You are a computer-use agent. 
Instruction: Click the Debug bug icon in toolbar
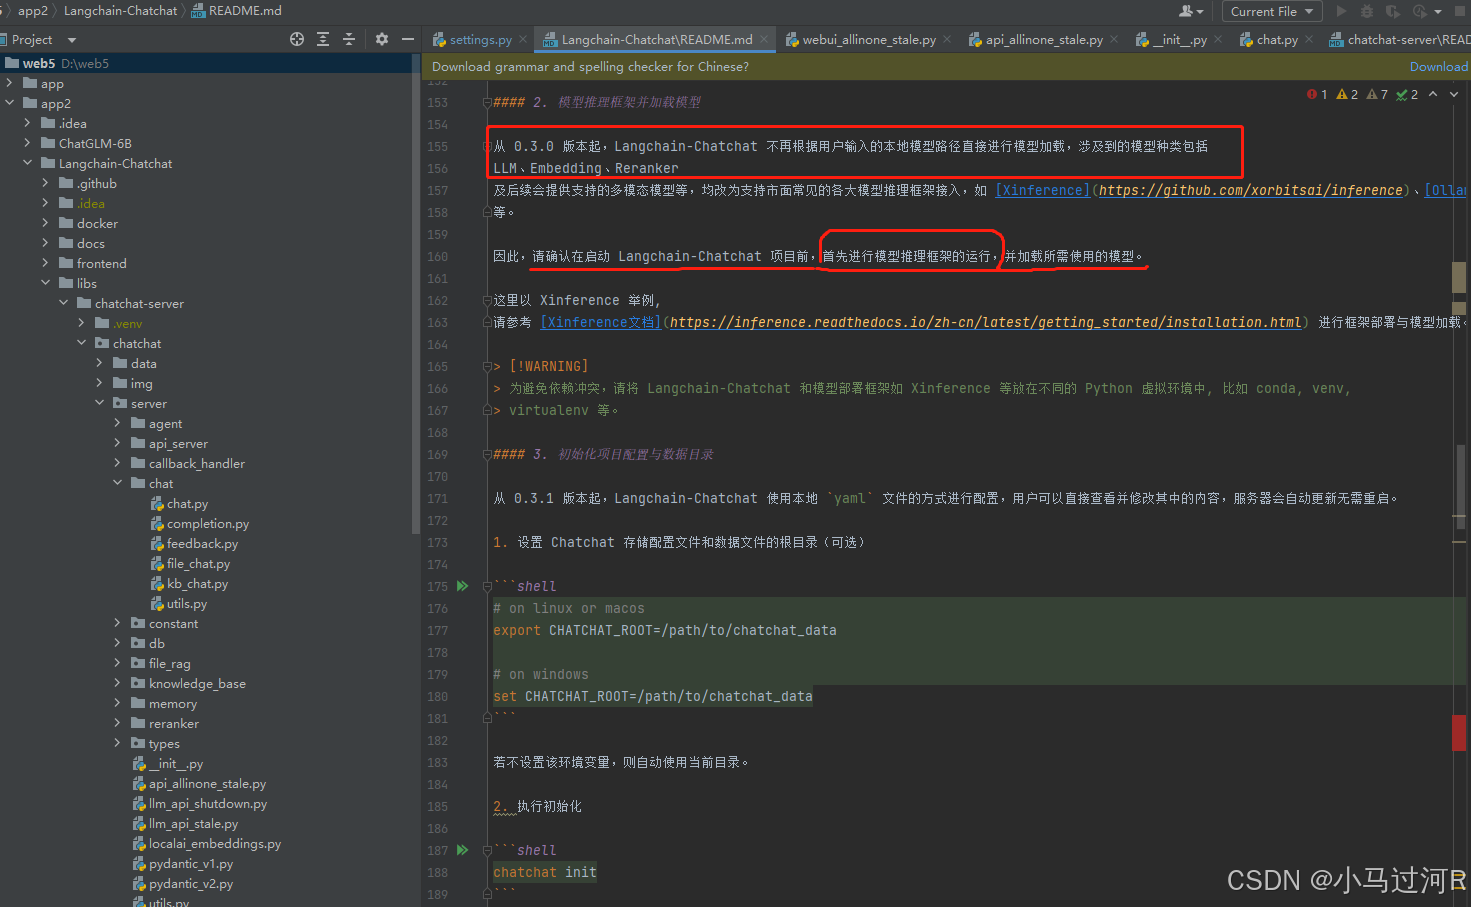[1366, 11]
